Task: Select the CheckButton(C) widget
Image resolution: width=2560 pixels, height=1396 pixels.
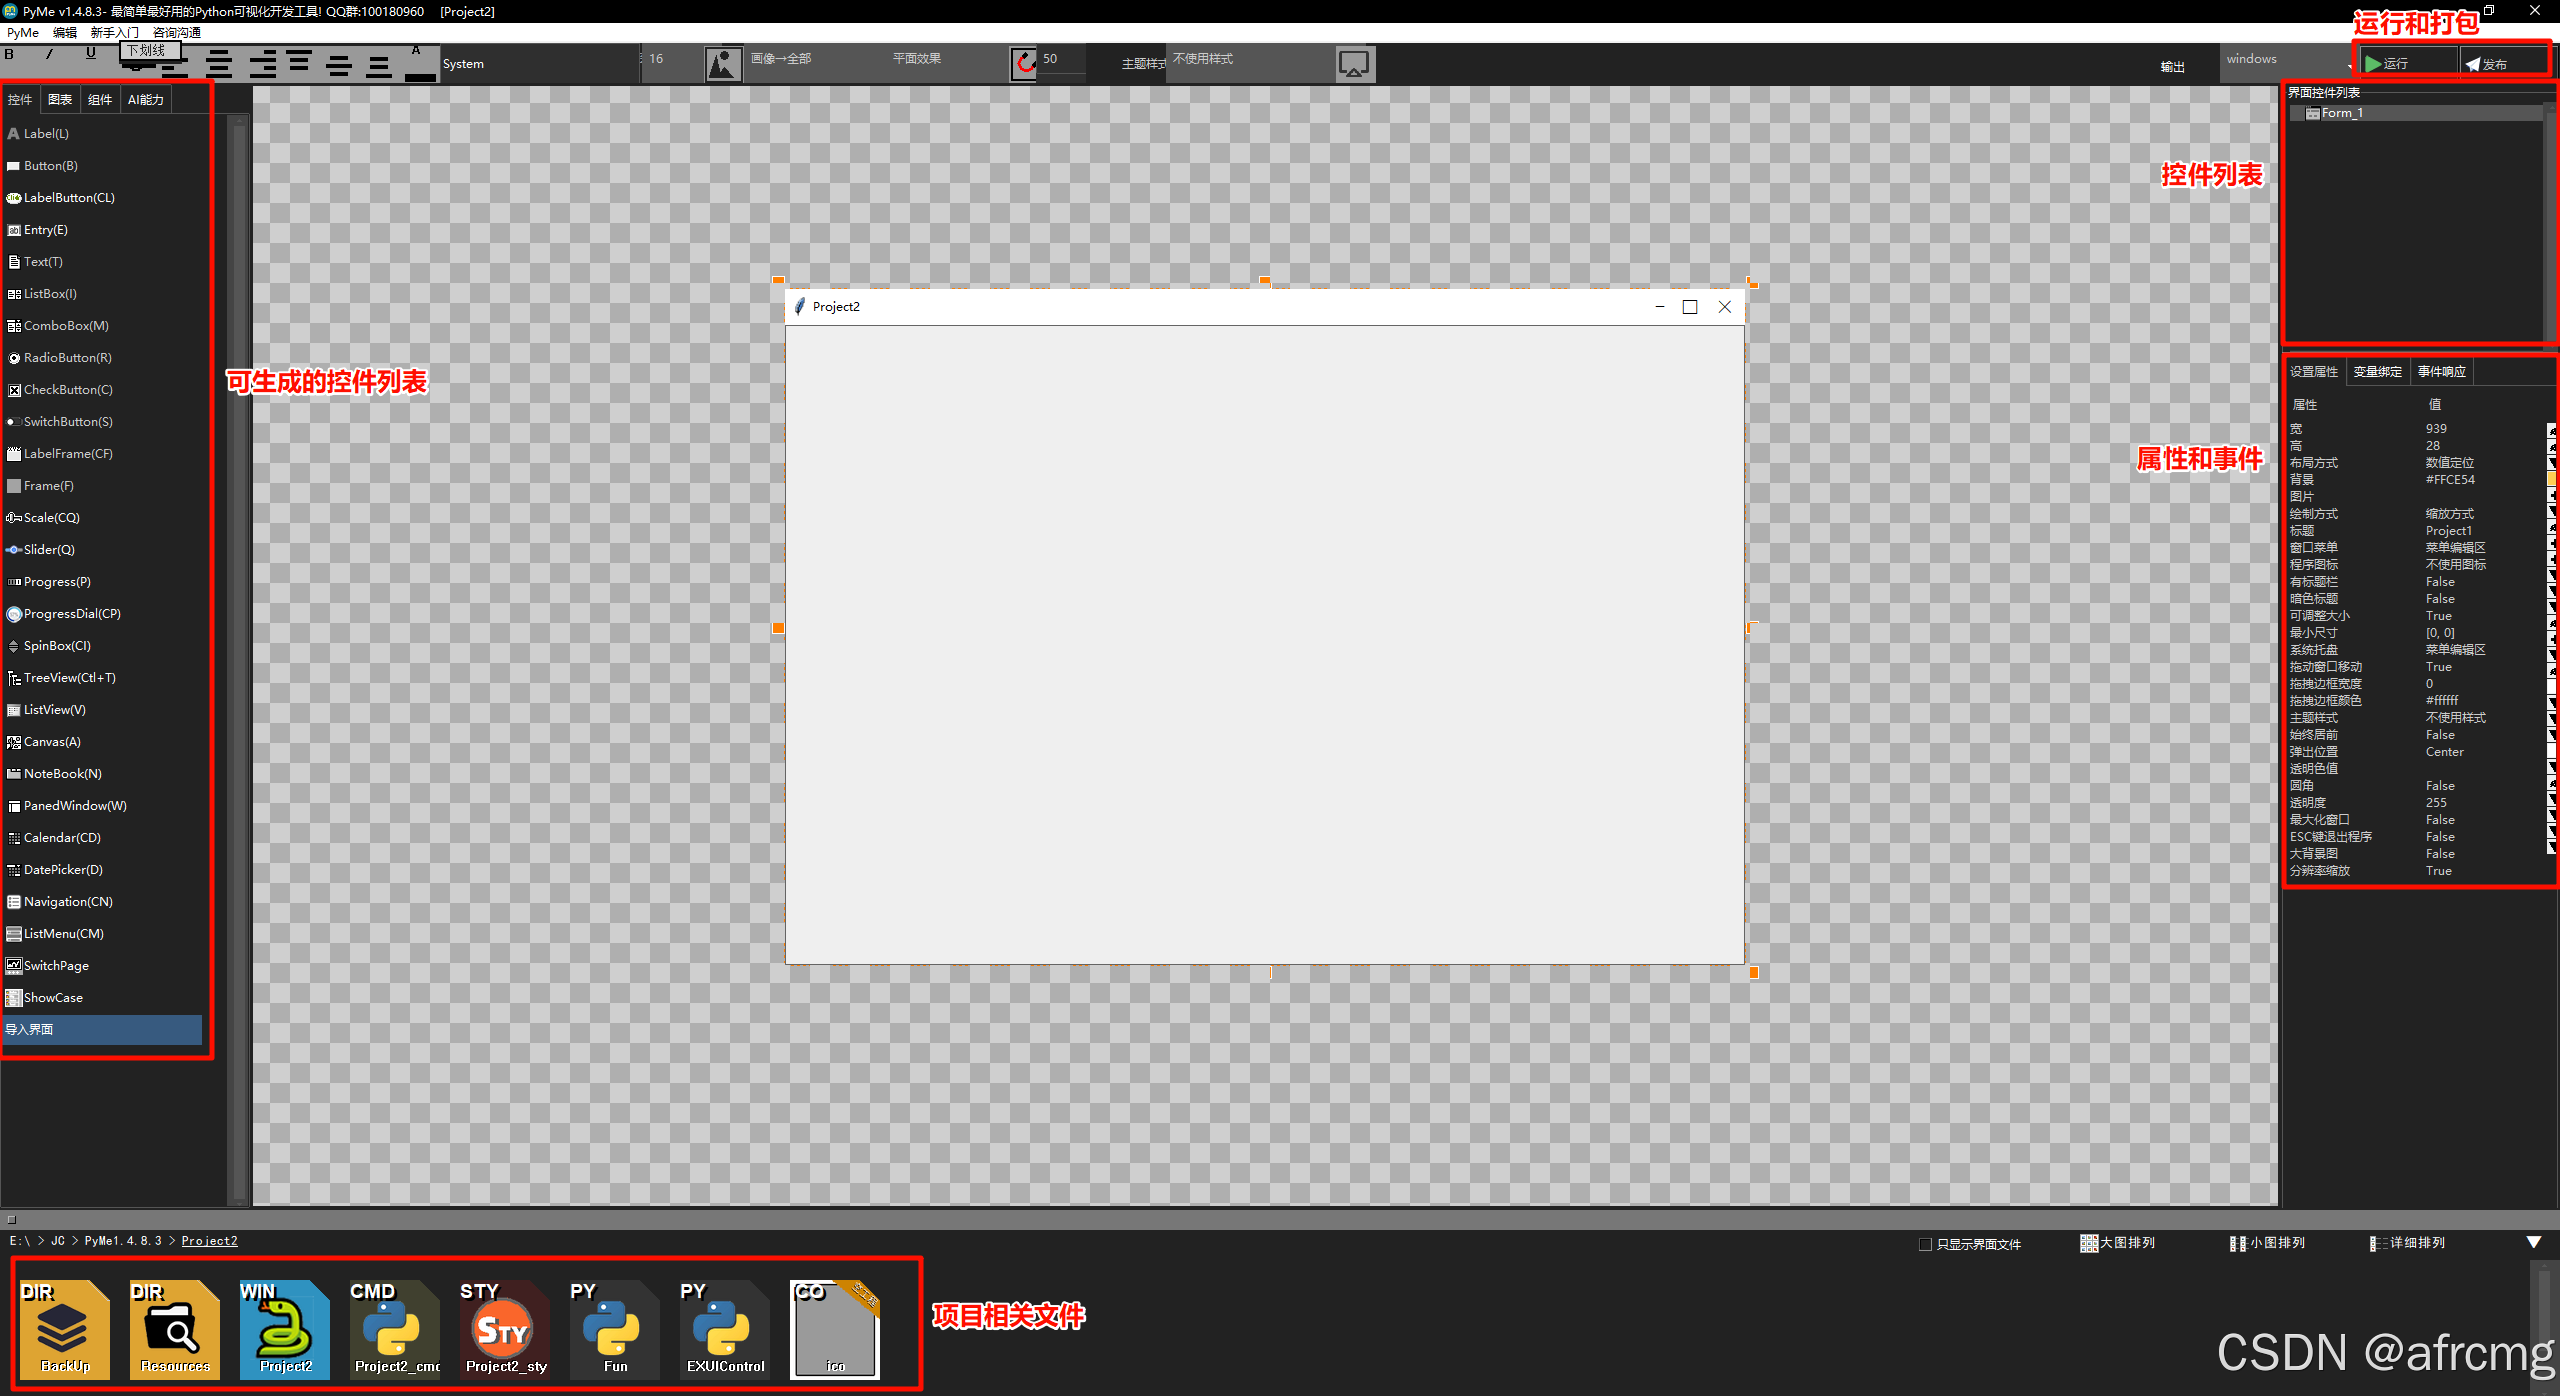Action: tap(67, 390)
